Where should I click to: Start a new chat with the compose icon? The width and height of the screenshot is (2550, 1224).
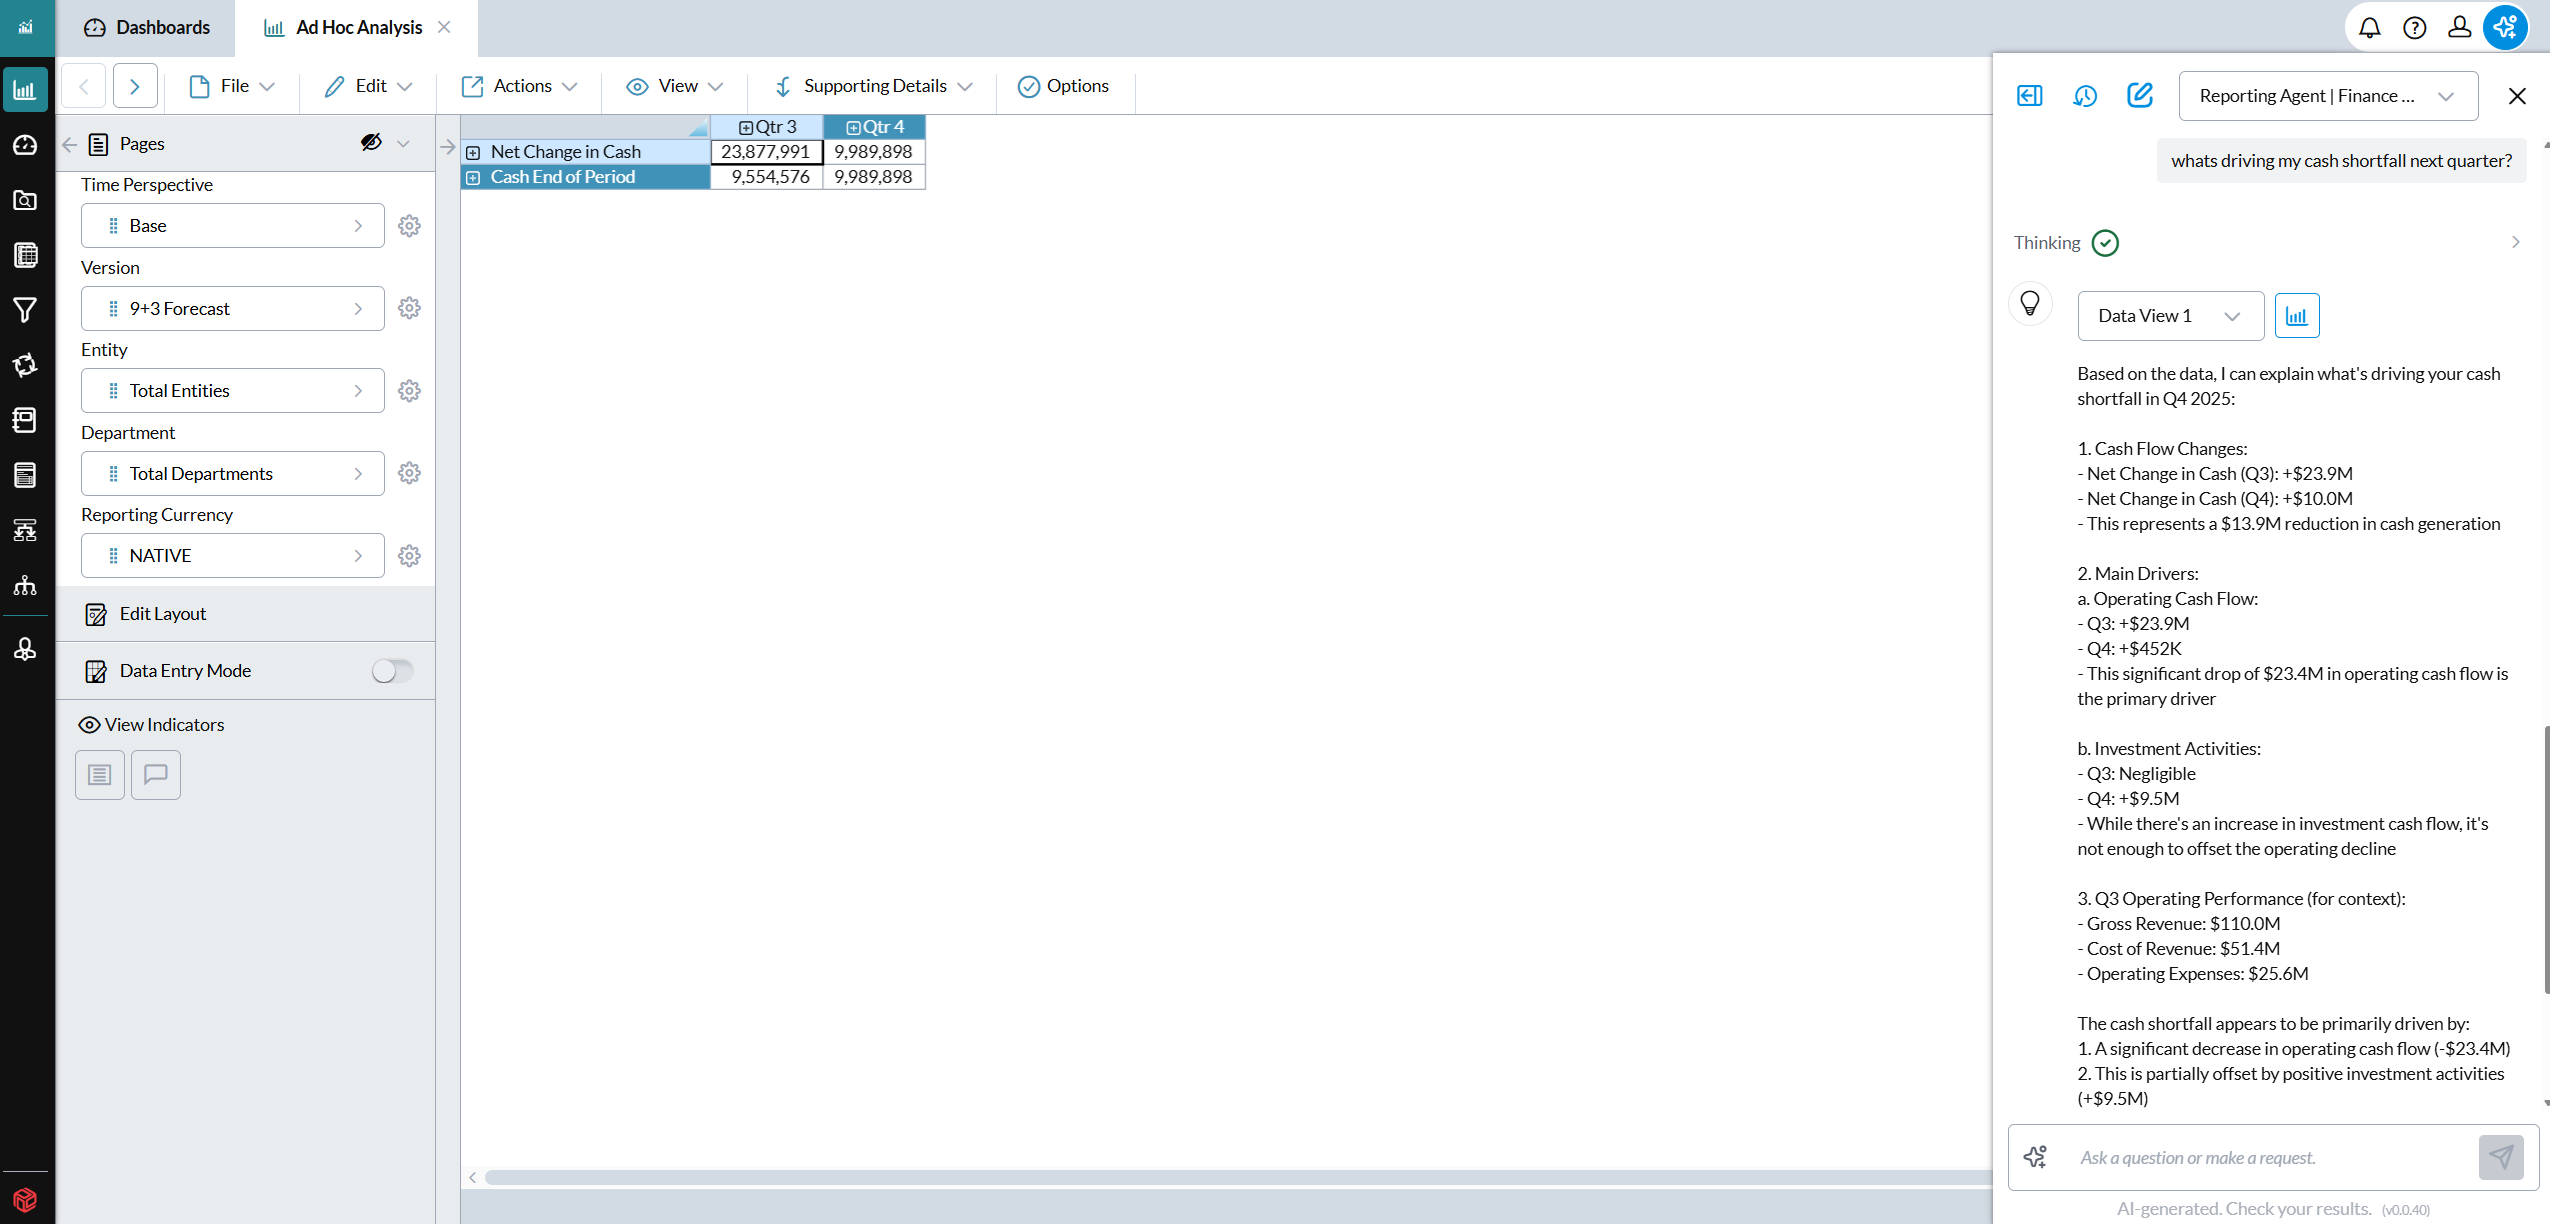click(2140, 95)
